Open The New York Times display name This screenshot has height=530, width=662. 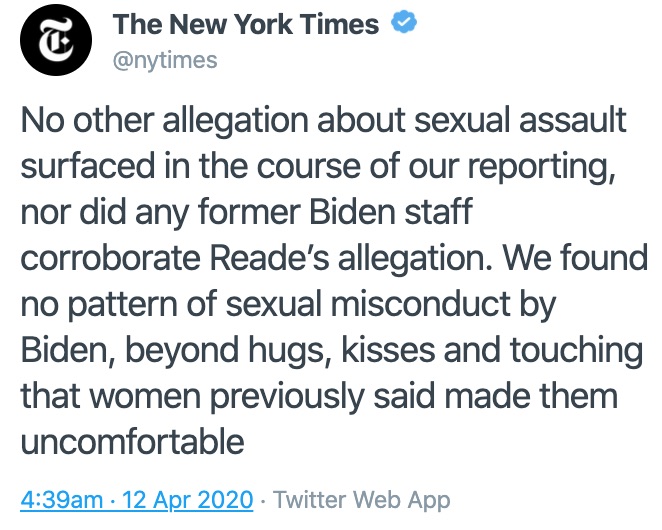[x=246, y=25]
